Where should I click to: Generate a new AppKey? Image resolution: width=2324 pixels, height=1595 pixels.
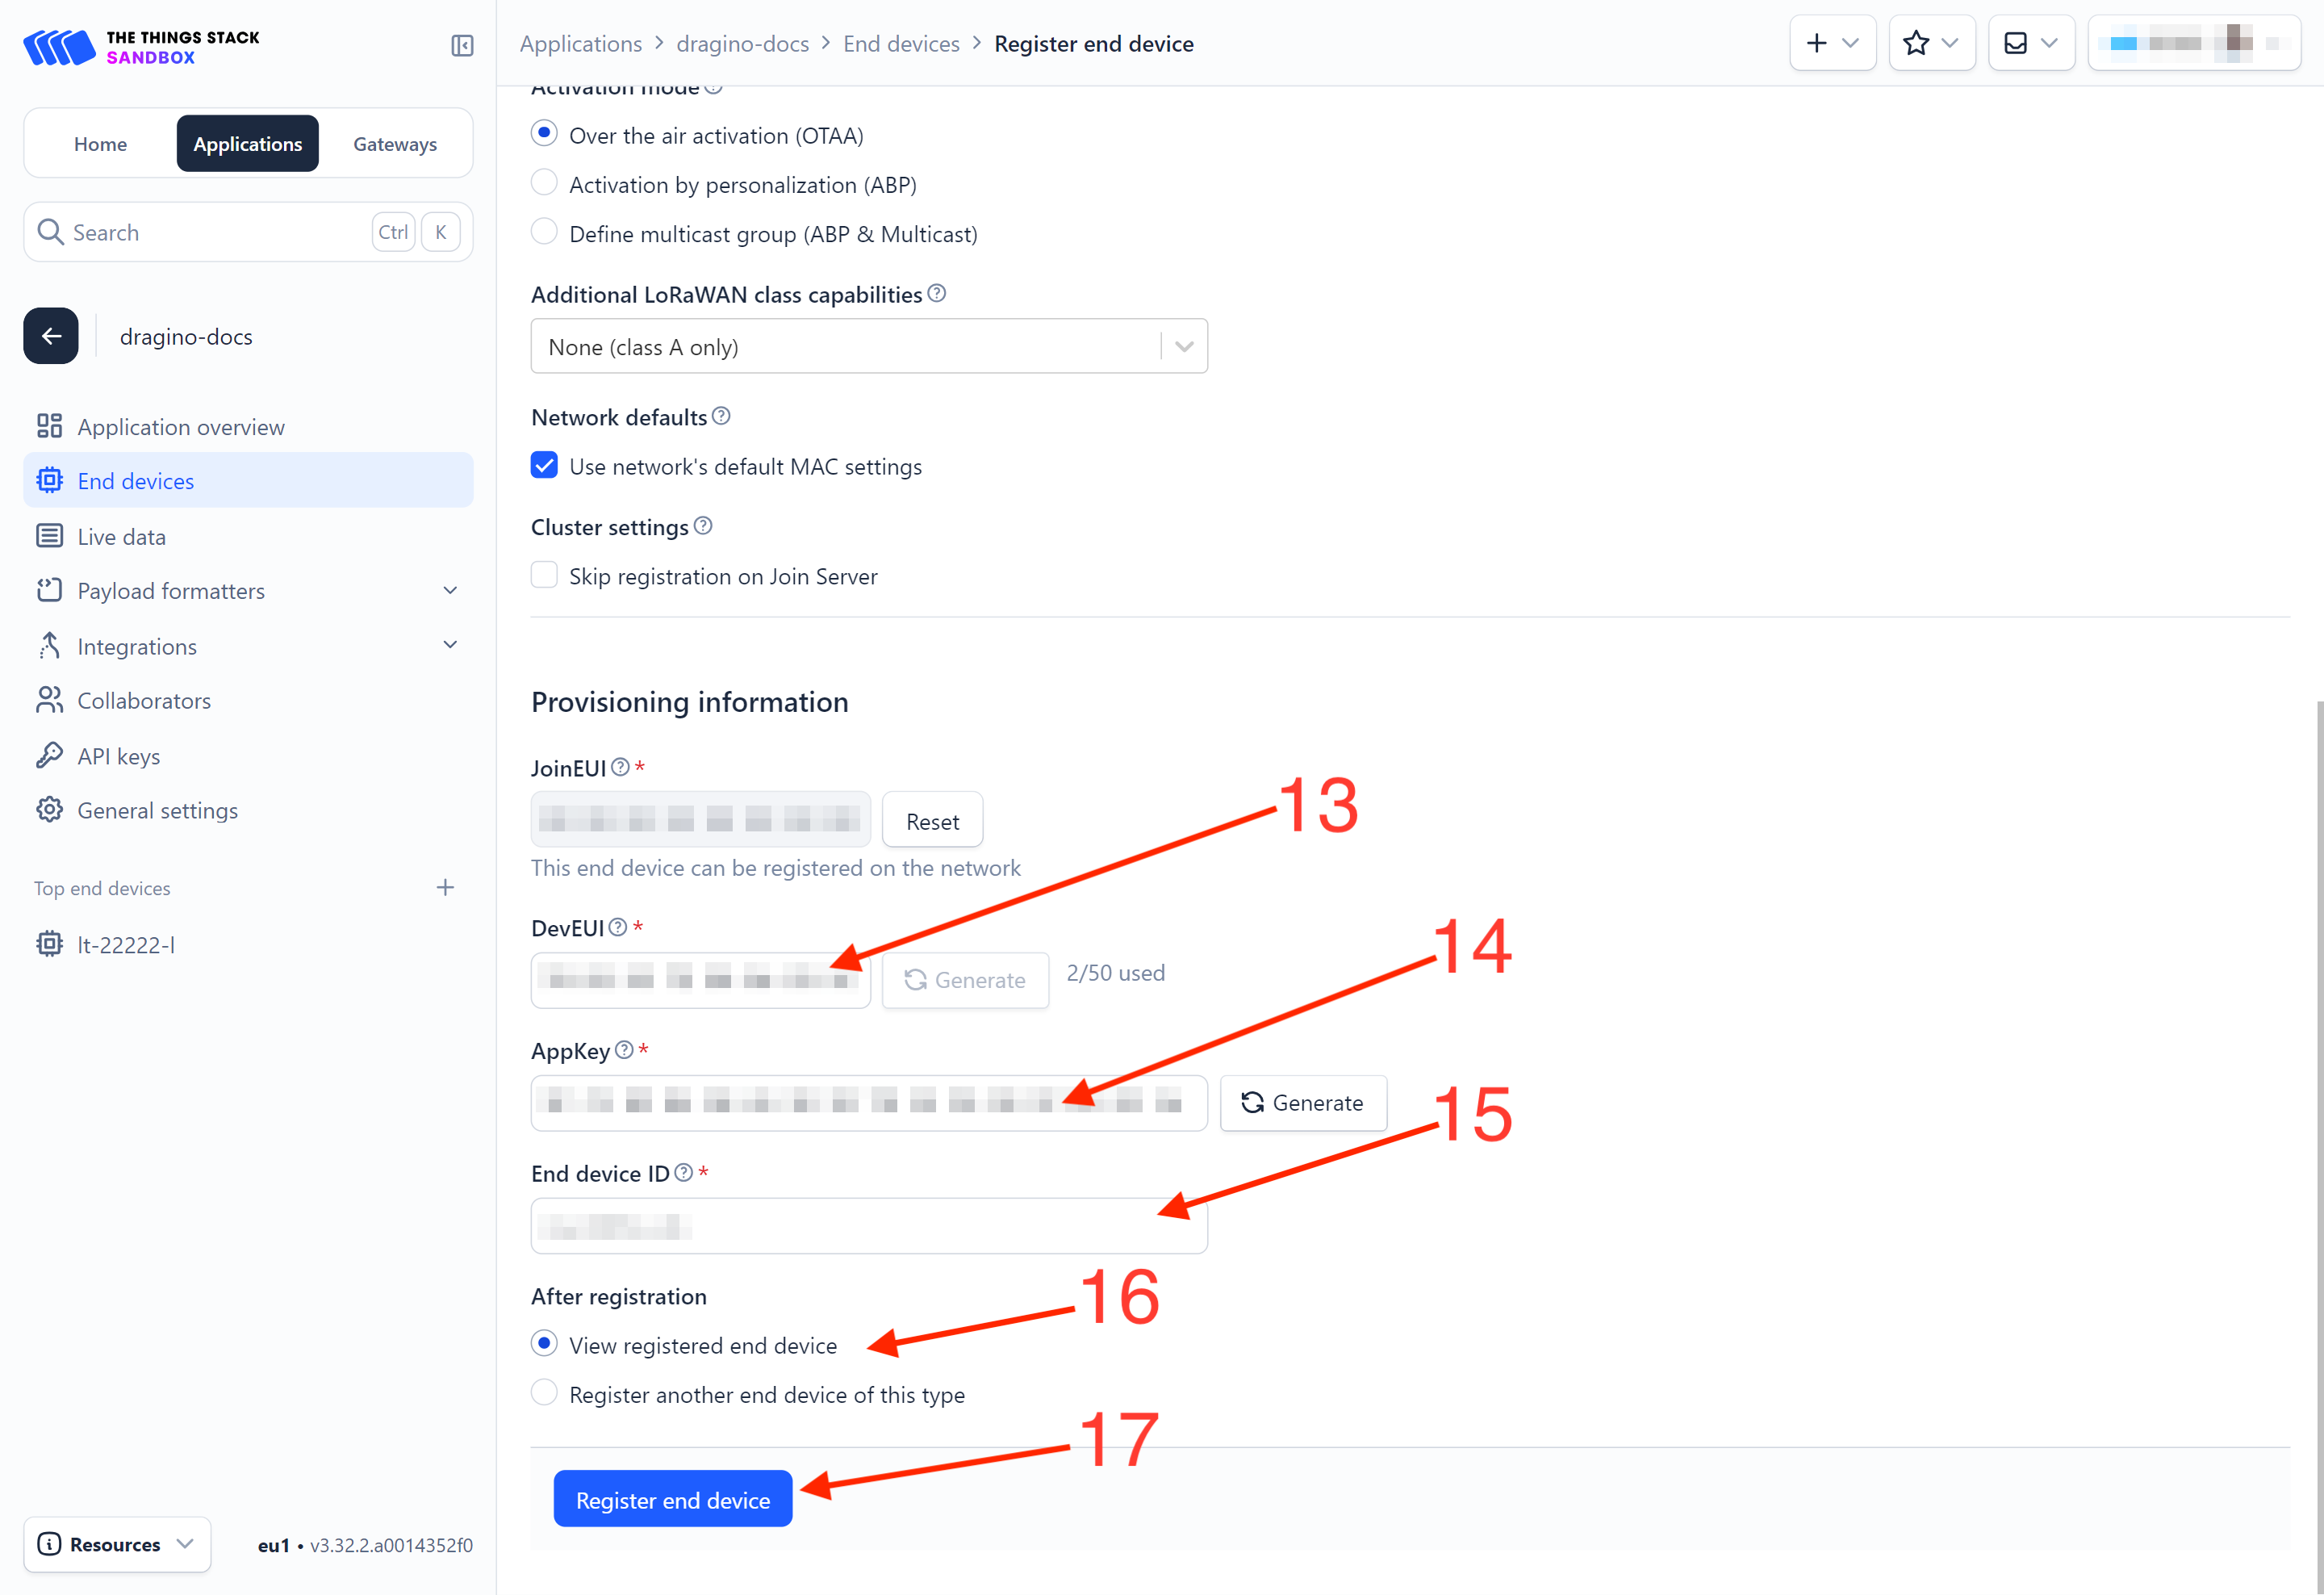pyautogui.click(x=1303, y=1103)
